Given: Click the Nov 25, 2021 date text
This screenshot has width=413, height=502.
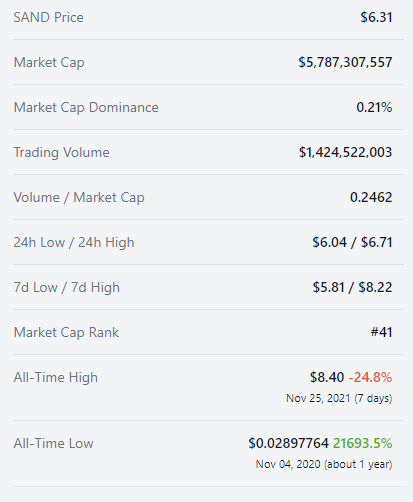Looking at the screenshot, I should pyautogui.click(x=318, y=398).
